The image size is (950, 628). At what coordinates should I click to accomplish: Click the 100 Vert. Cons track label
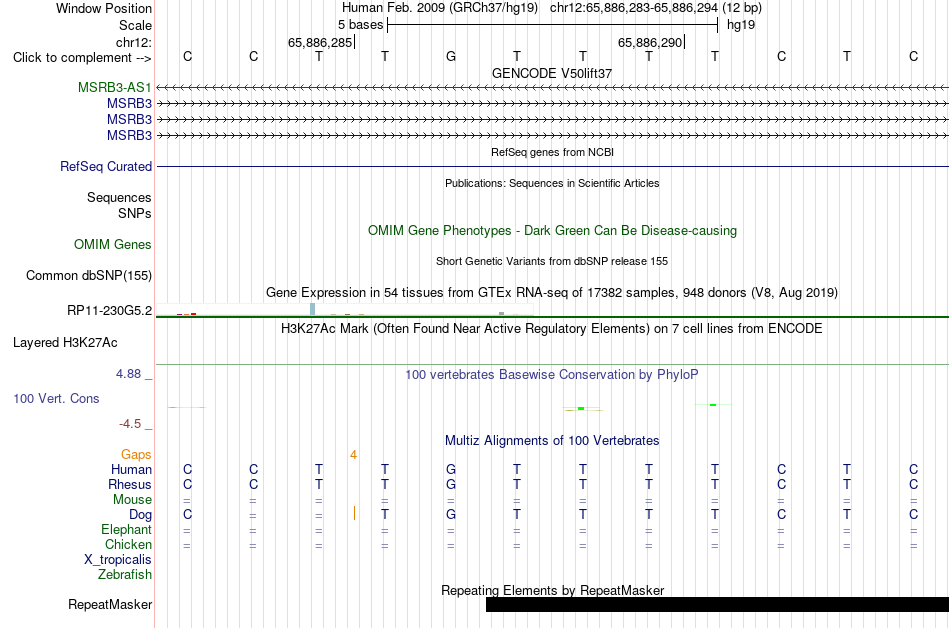tap(56, 398)
